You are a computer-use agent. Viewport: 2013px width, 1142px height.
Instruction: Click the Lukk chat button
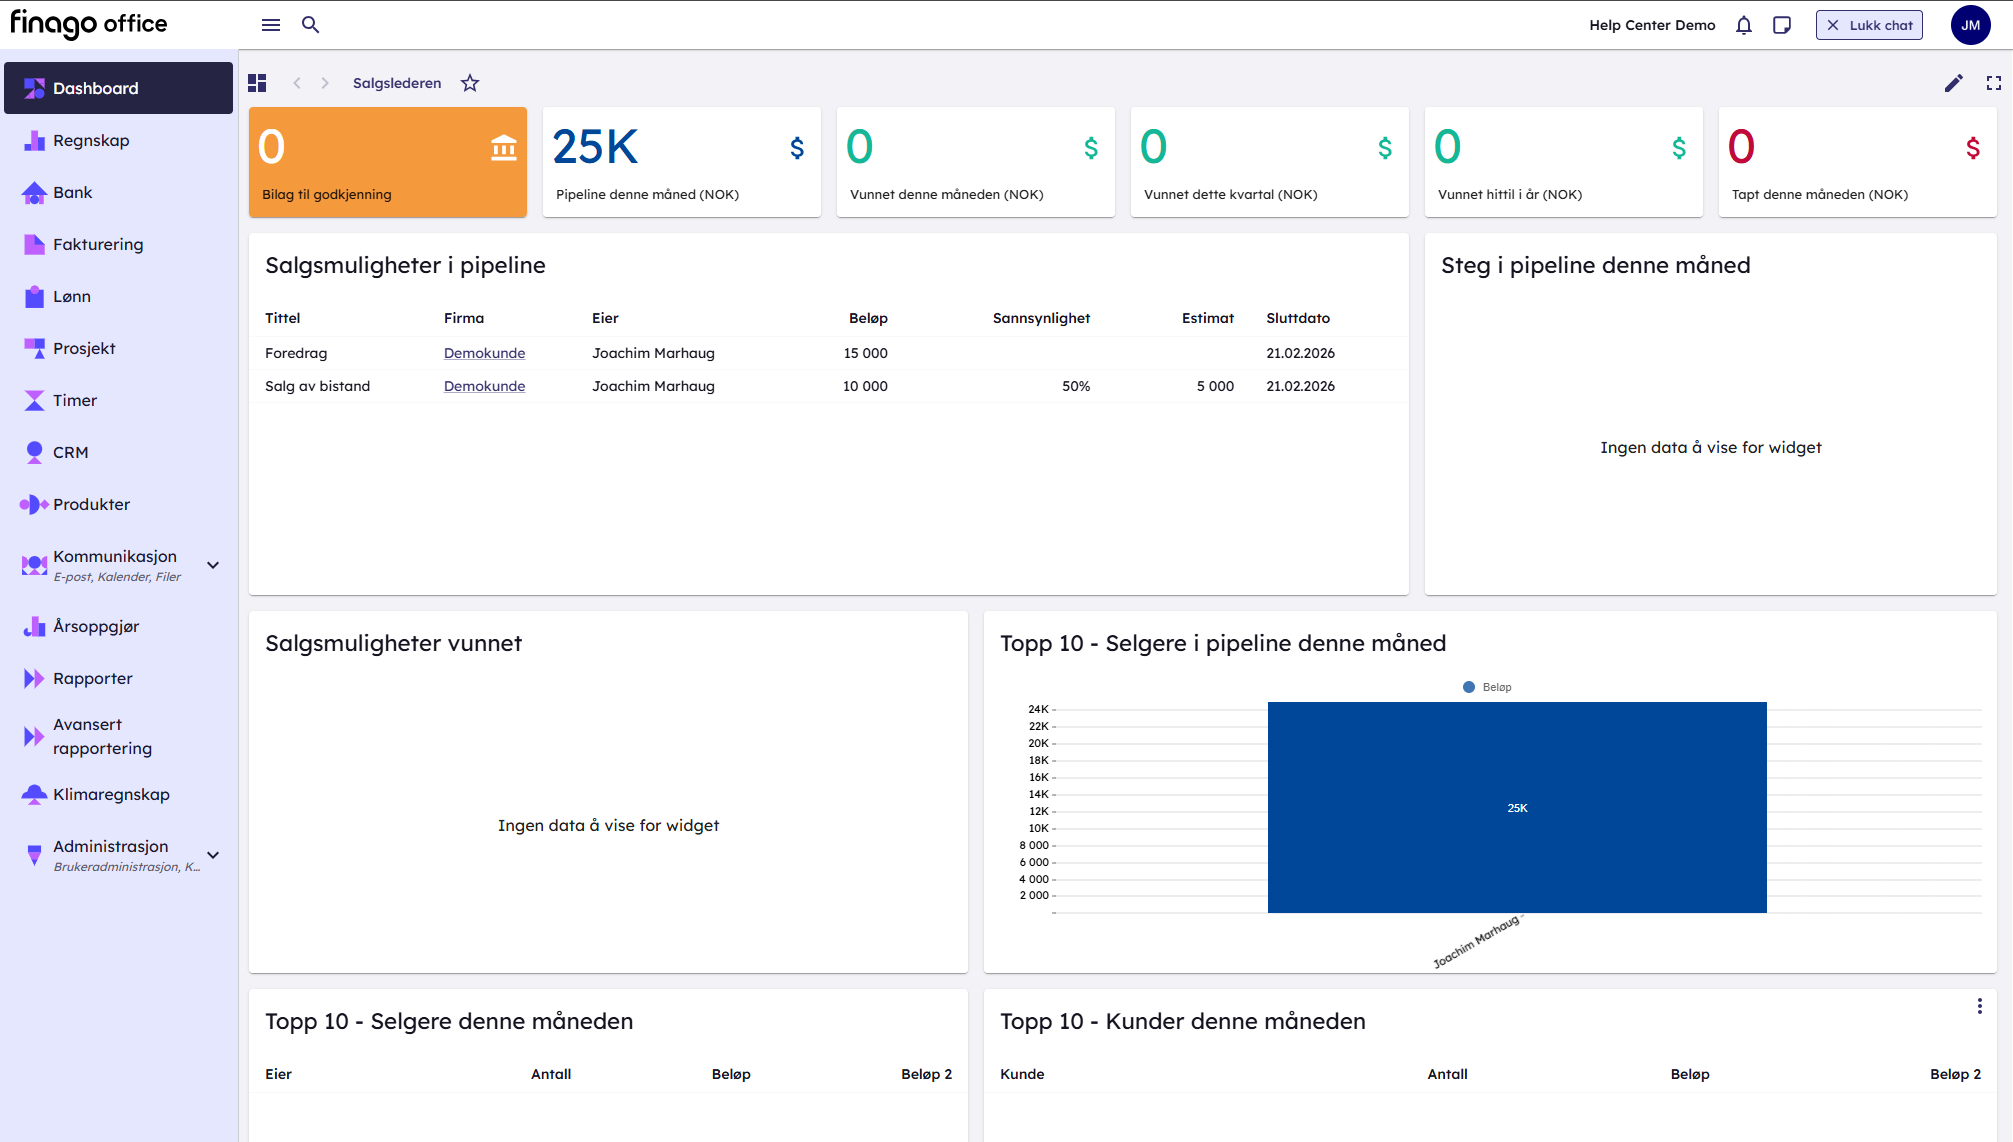tap(1868, 25)
